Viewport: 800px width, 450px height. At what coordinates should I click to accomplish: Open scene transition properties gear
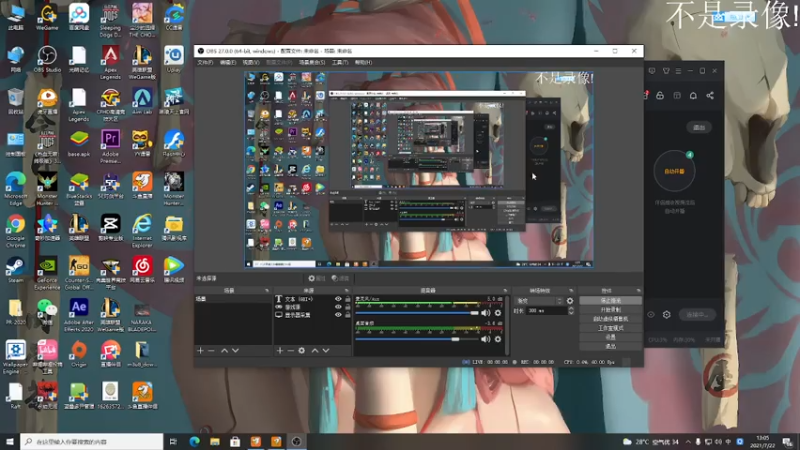[570, 301]
